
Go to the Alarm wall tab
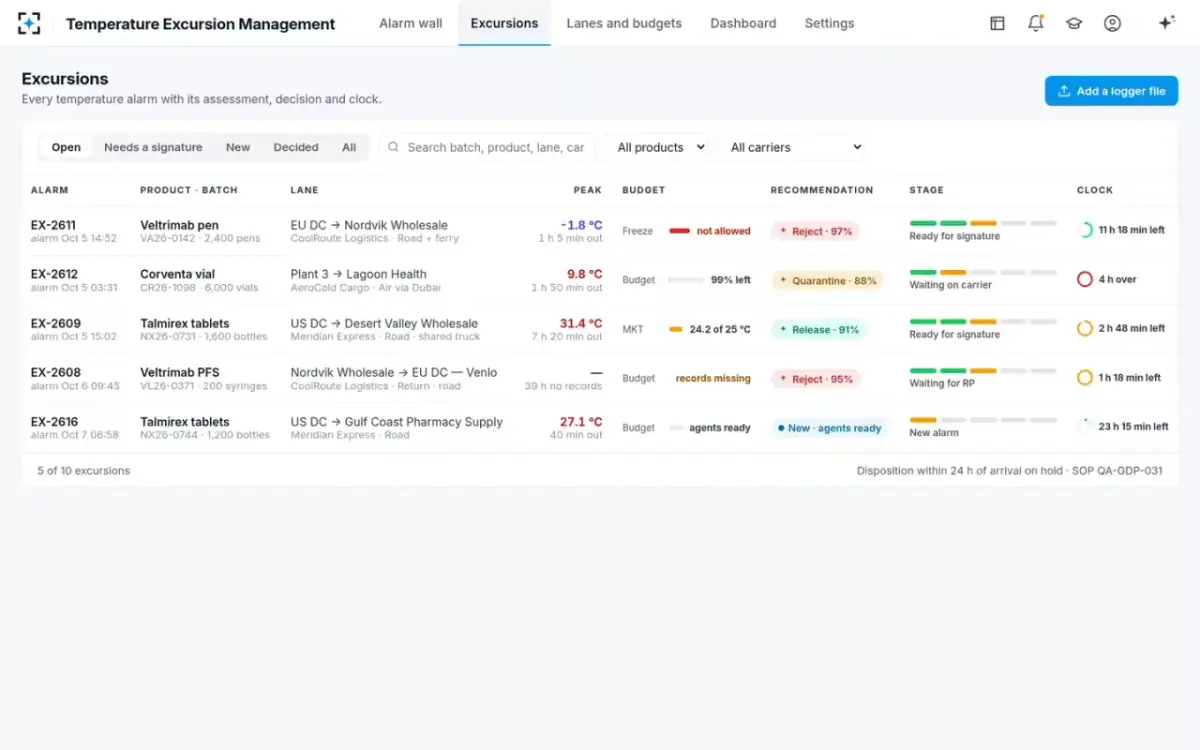point(411,23)
